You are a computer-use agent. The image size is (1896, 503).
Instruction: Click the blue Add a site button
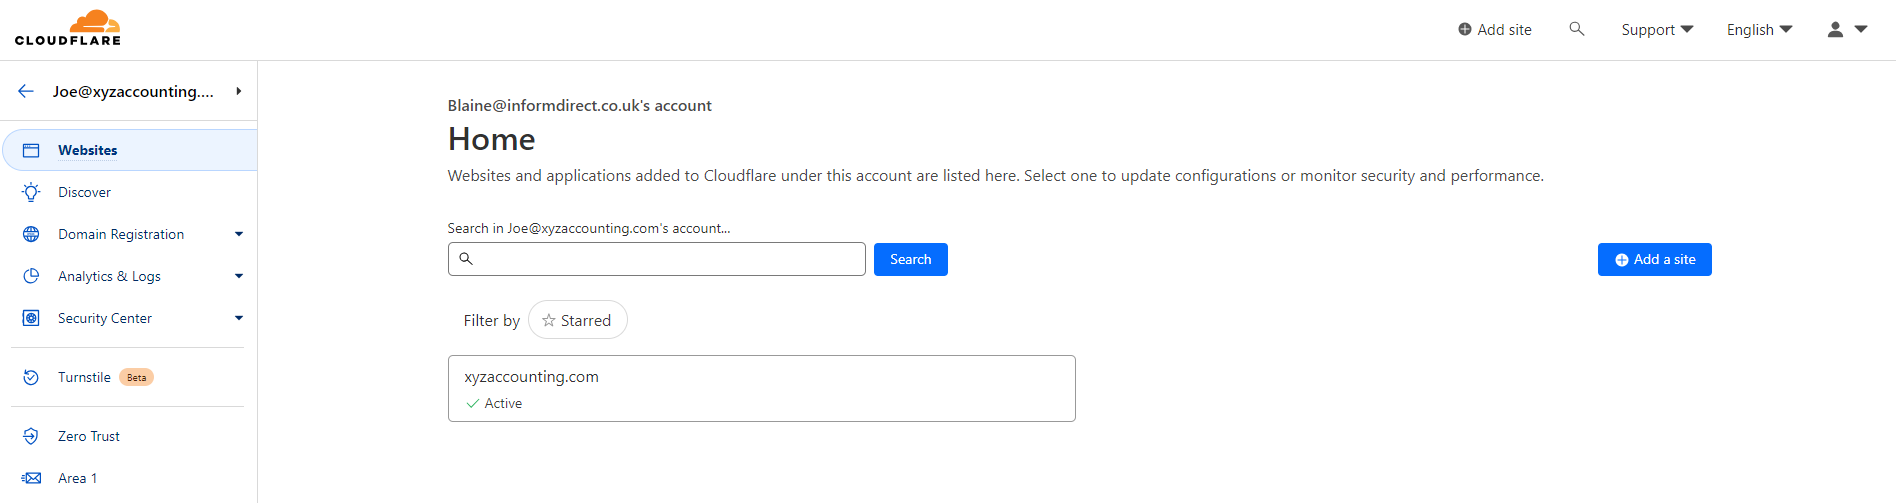pyautogui.click(x=1655, y=259)
